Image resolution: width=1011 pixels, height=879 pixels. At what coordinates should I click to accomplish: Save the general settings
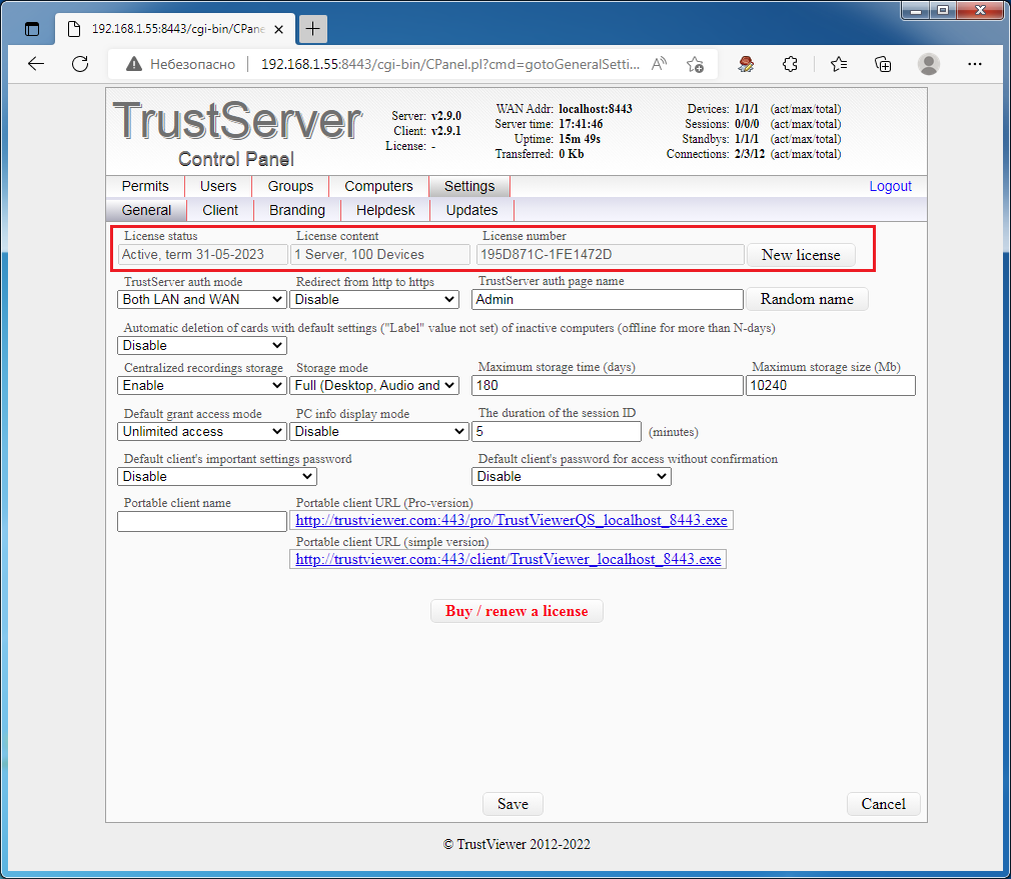point(513,804)
